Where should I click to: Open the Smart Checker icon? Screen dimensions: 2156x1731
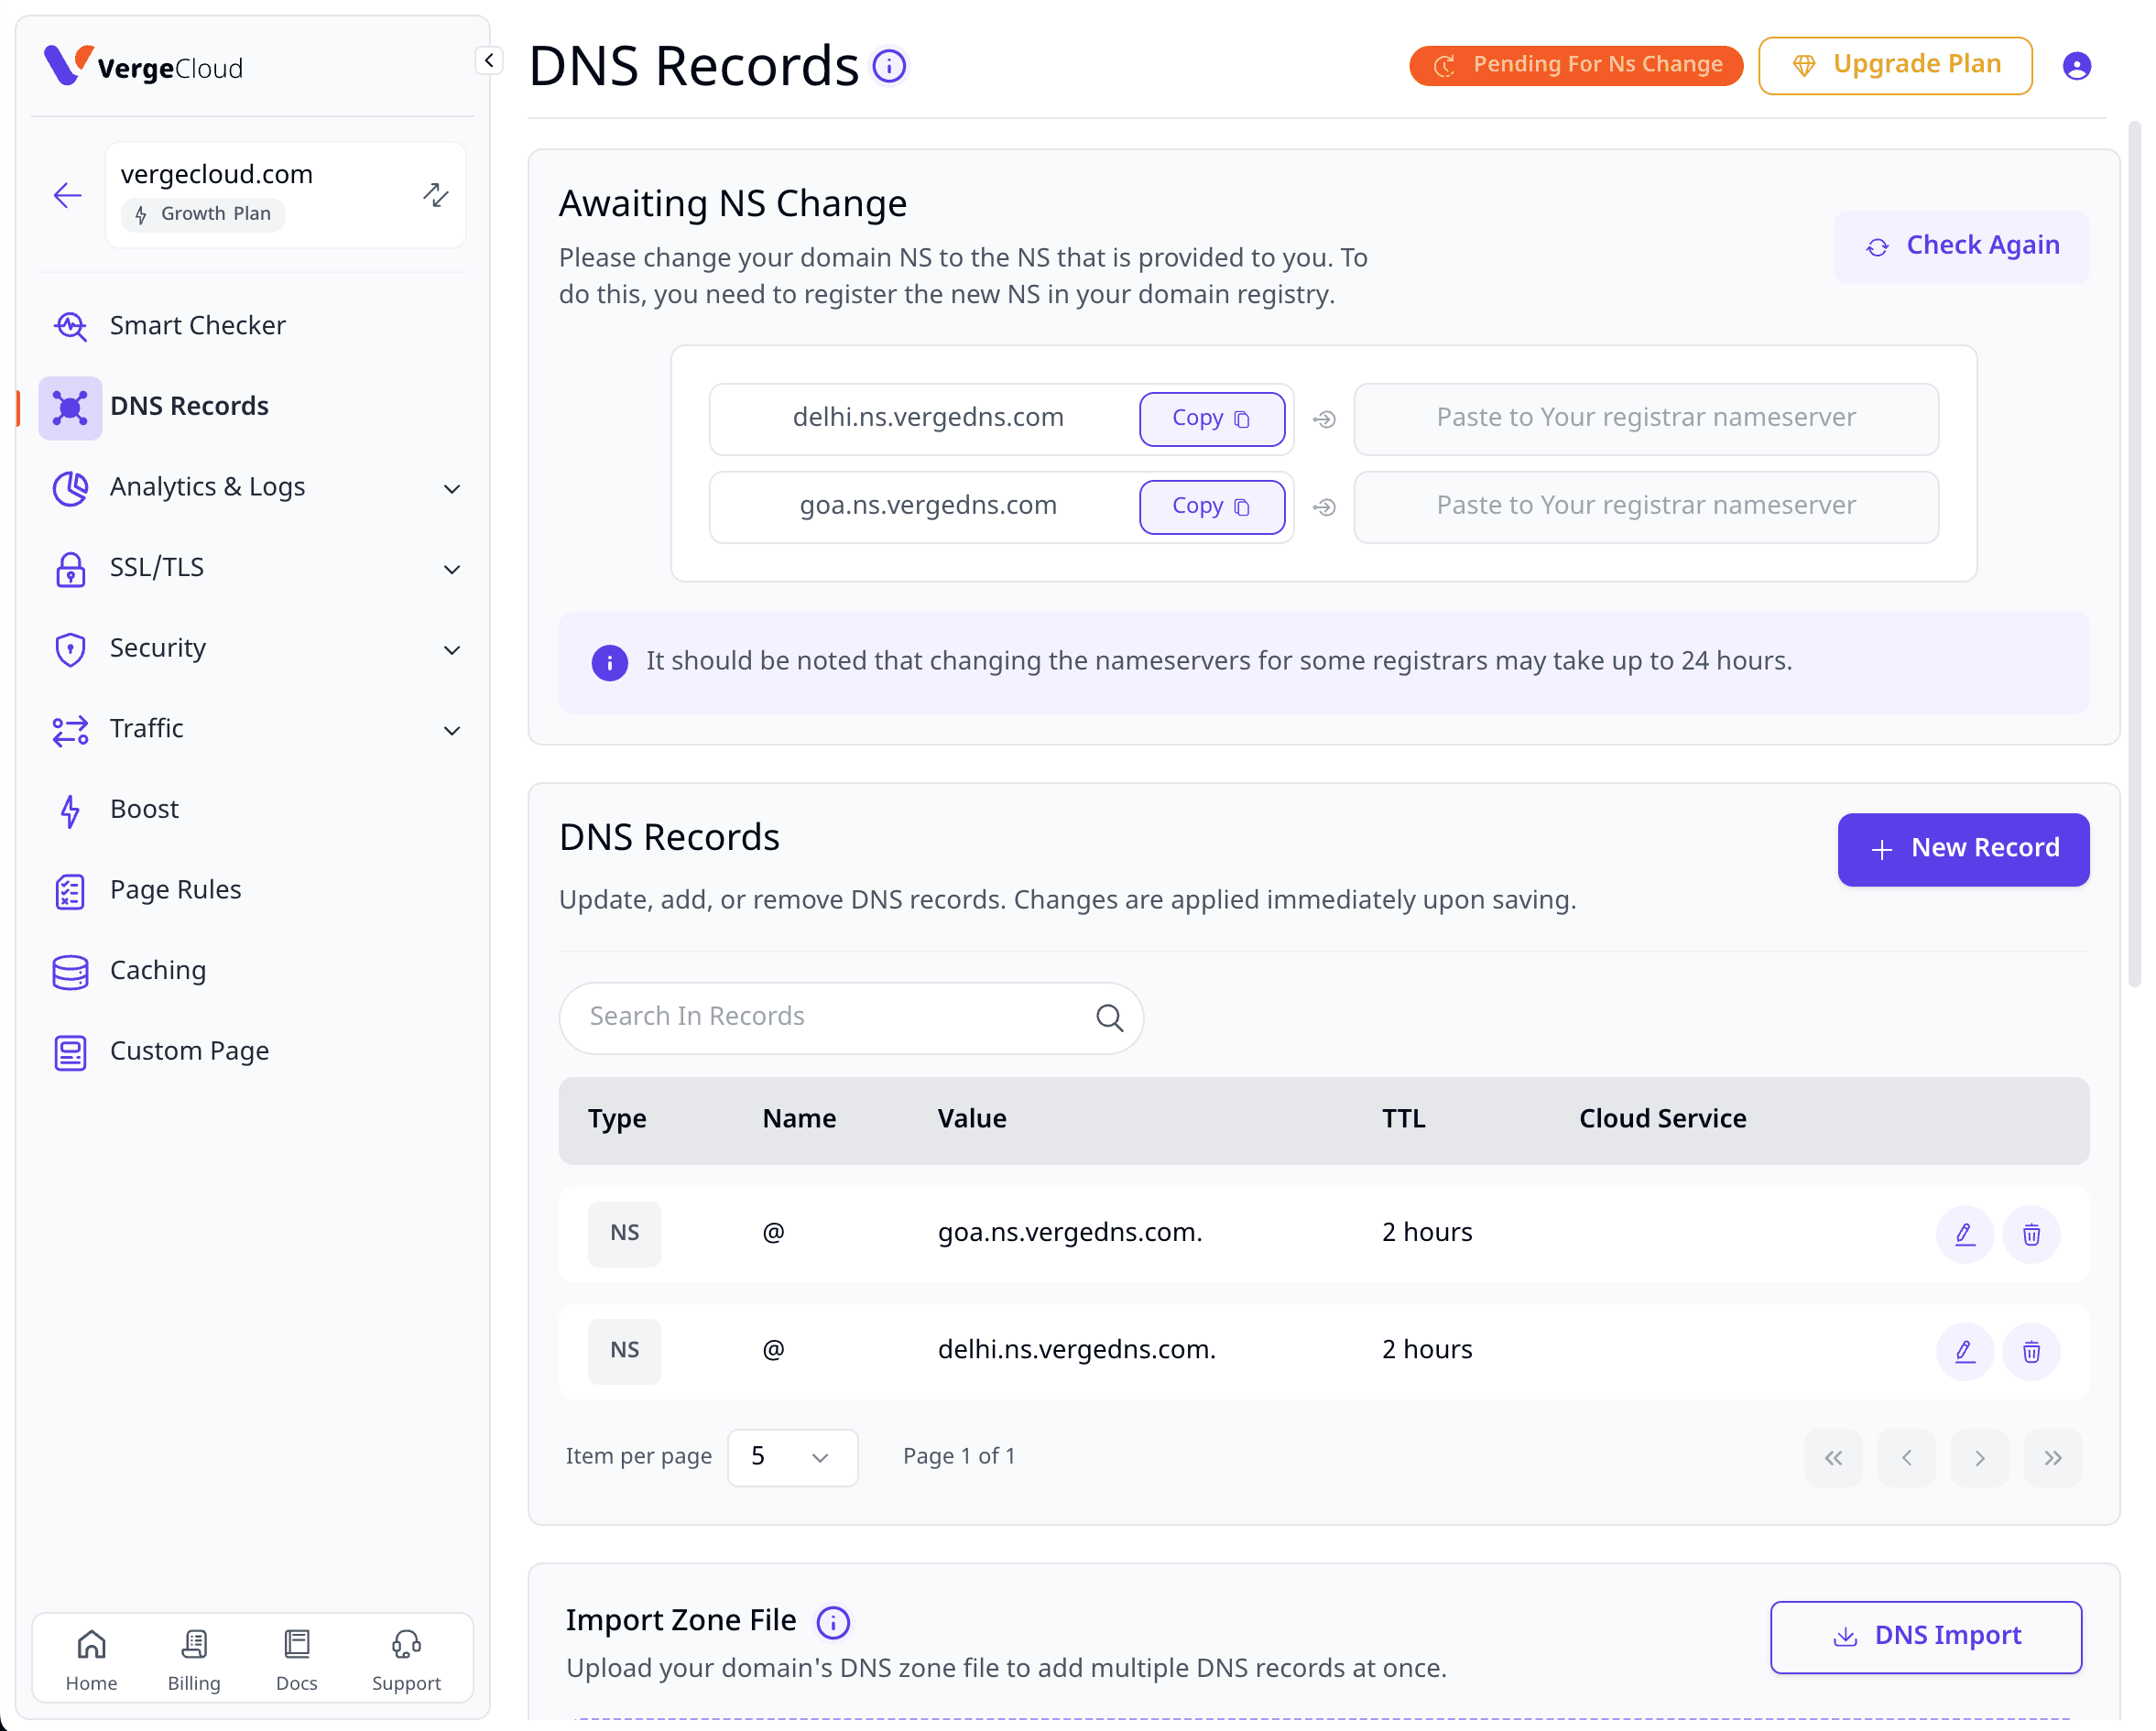[x=70, y=326]
